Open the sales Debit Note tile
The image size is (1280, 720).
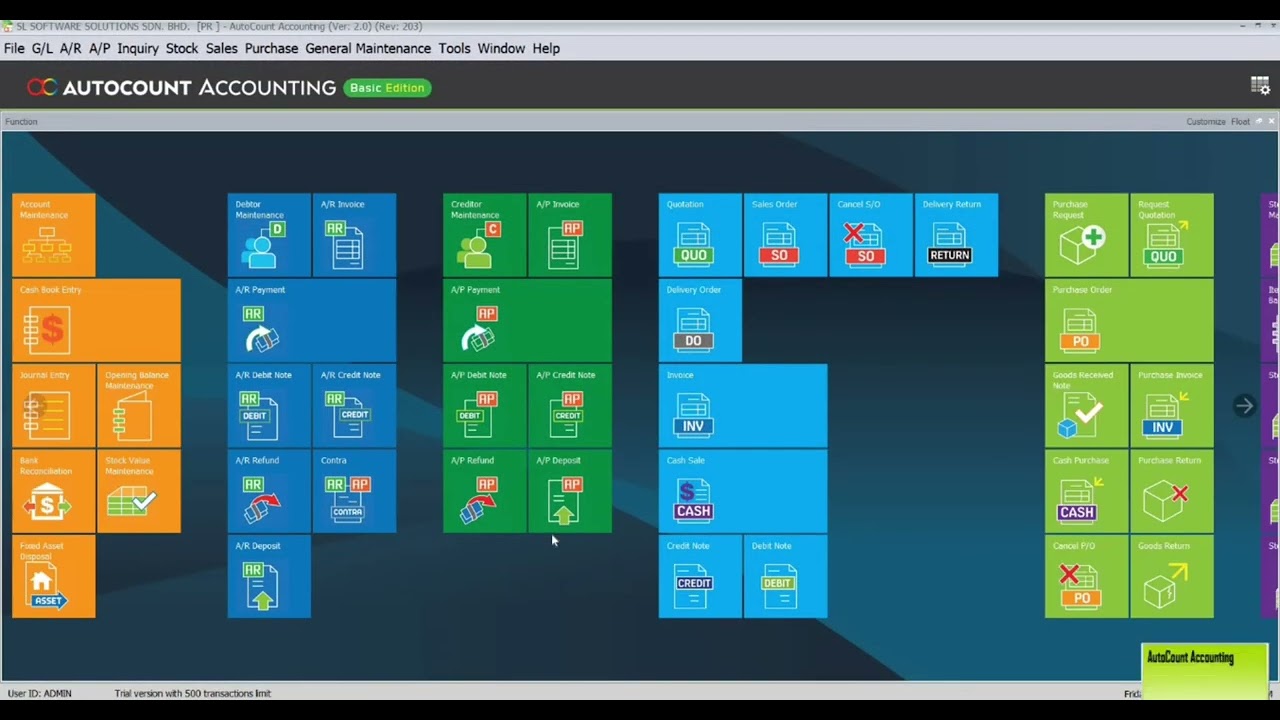click(785, 576)
